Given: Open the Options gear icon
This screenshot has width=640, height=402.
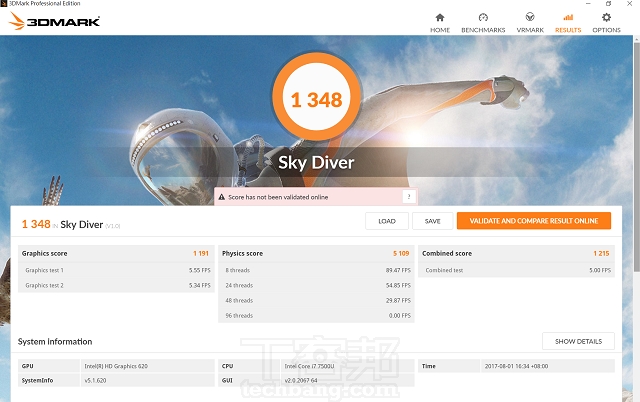Looking at the screenshot, I should (x=606, y=17).
